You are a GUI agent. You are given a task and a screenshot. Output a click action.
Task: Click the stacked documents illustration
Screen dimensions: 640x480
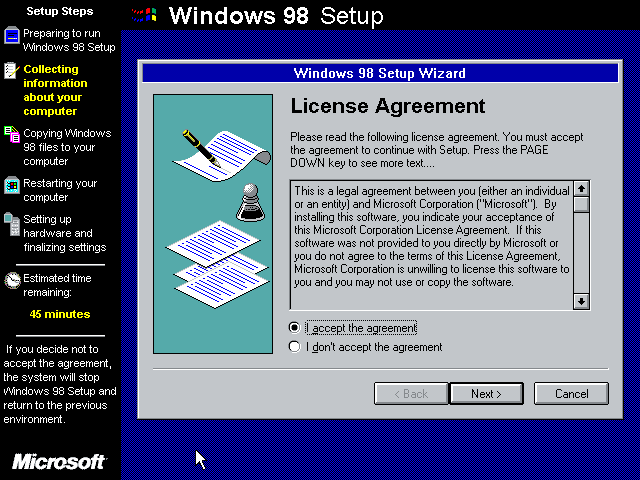coord(217,264)
